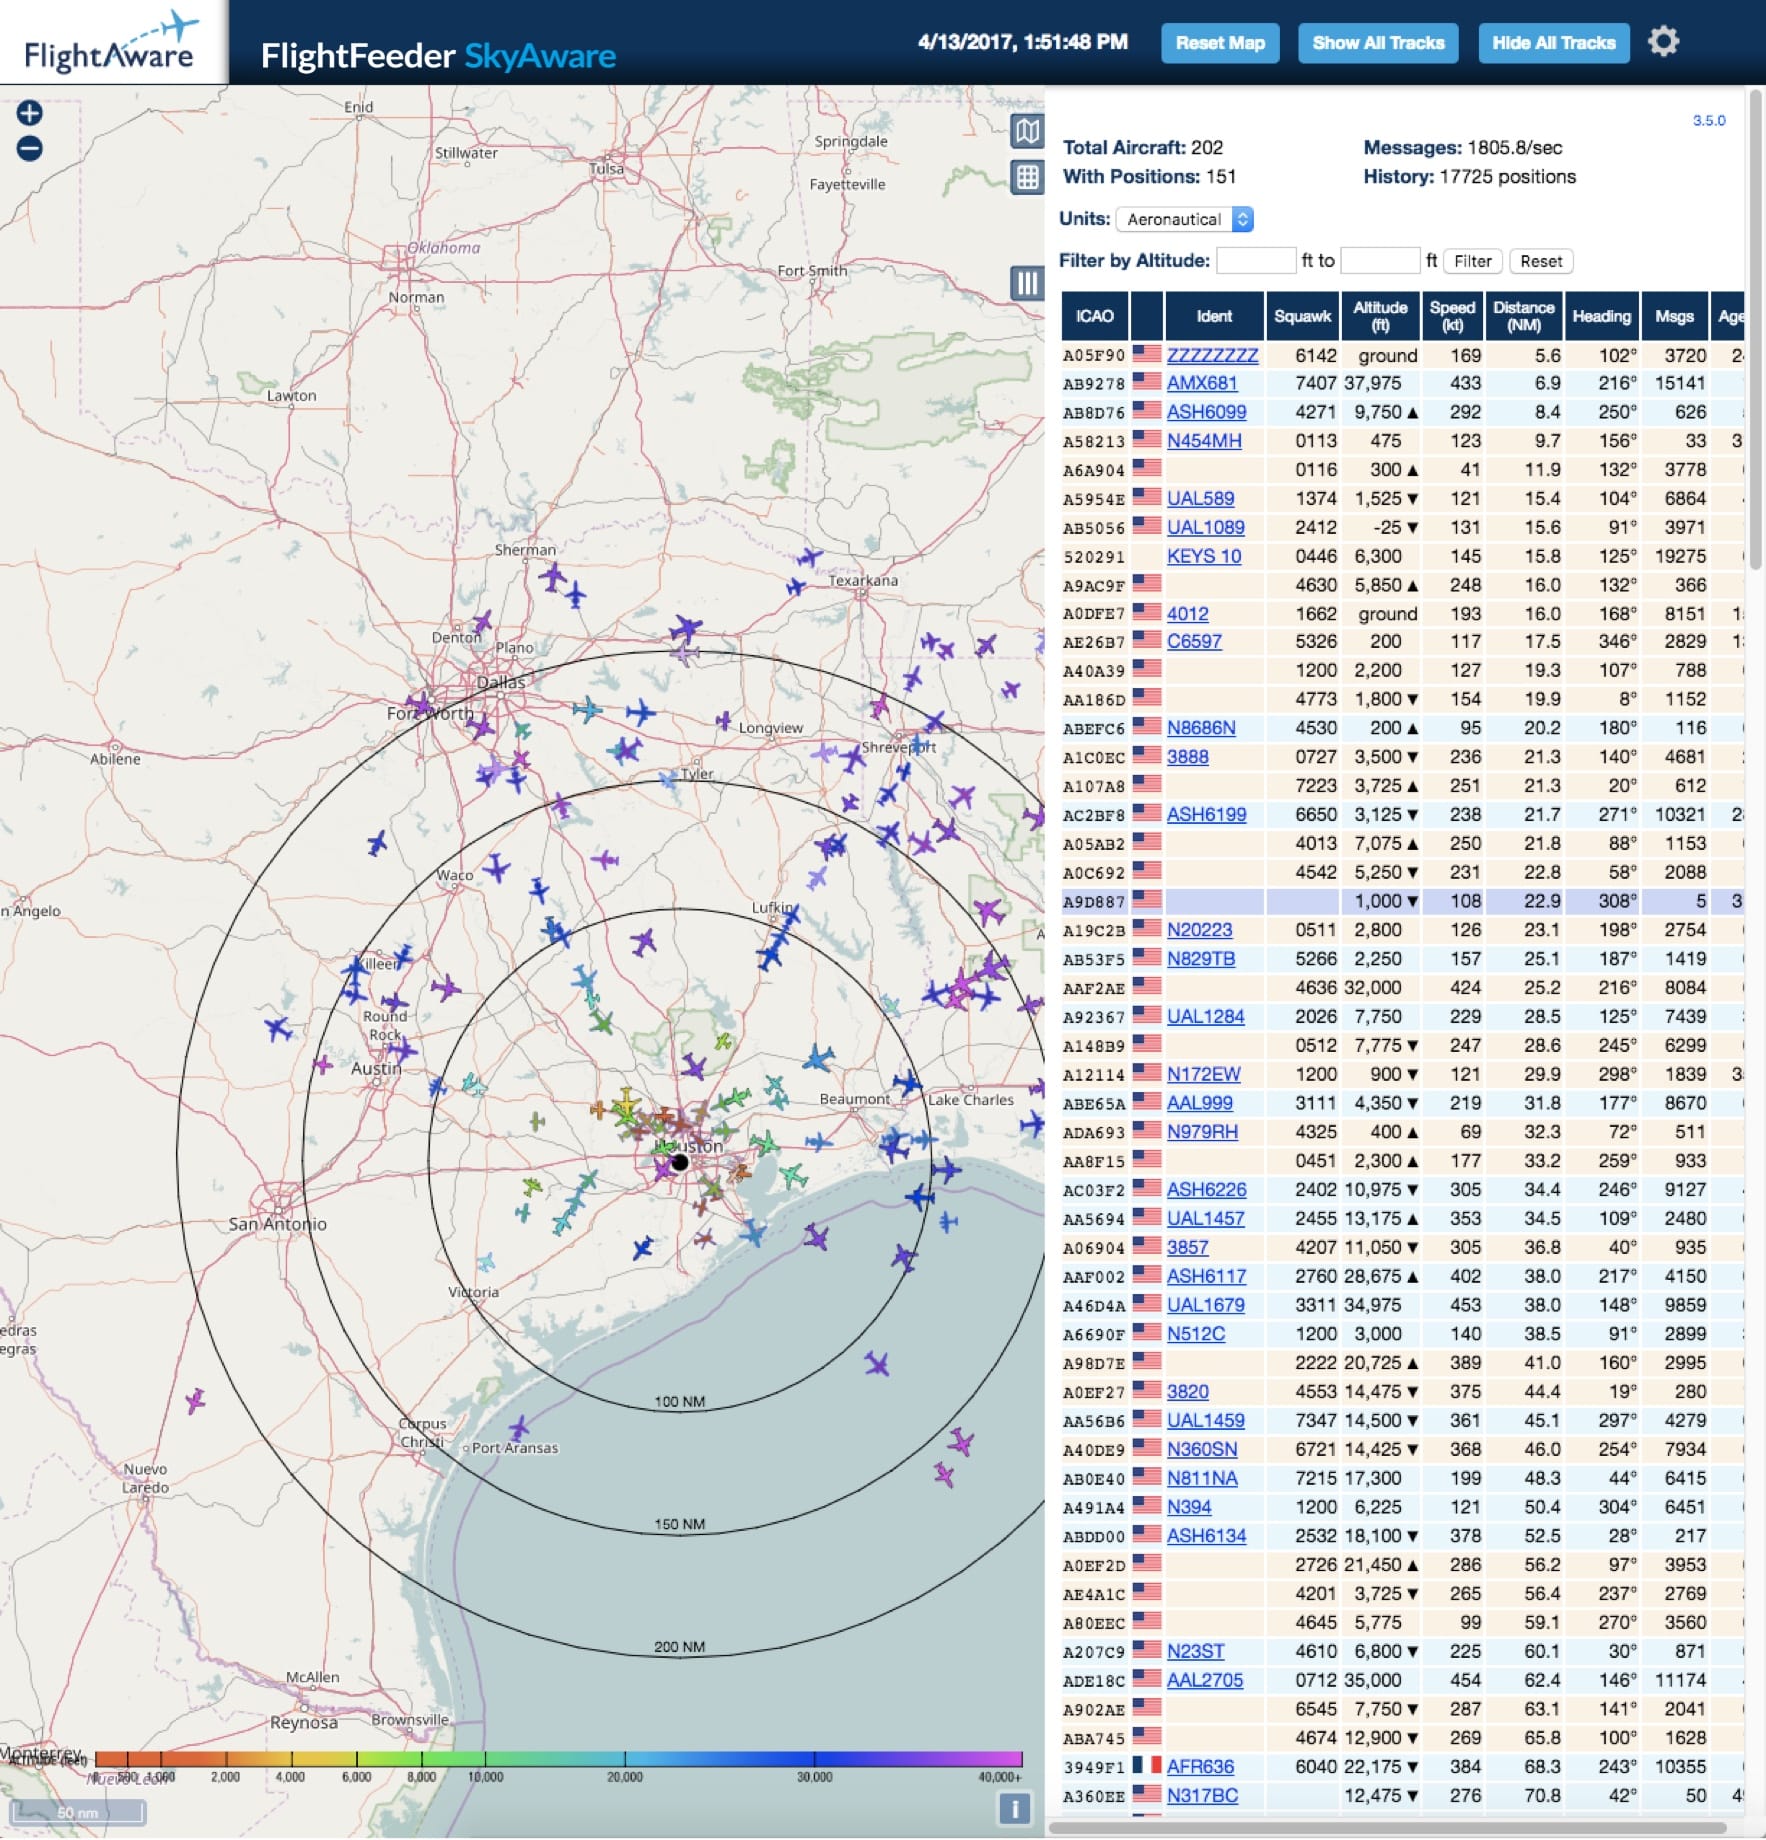1766x1840 pixels.
Task: Select the highlighted aircraft row A9D887
Action: point(1300,901)
